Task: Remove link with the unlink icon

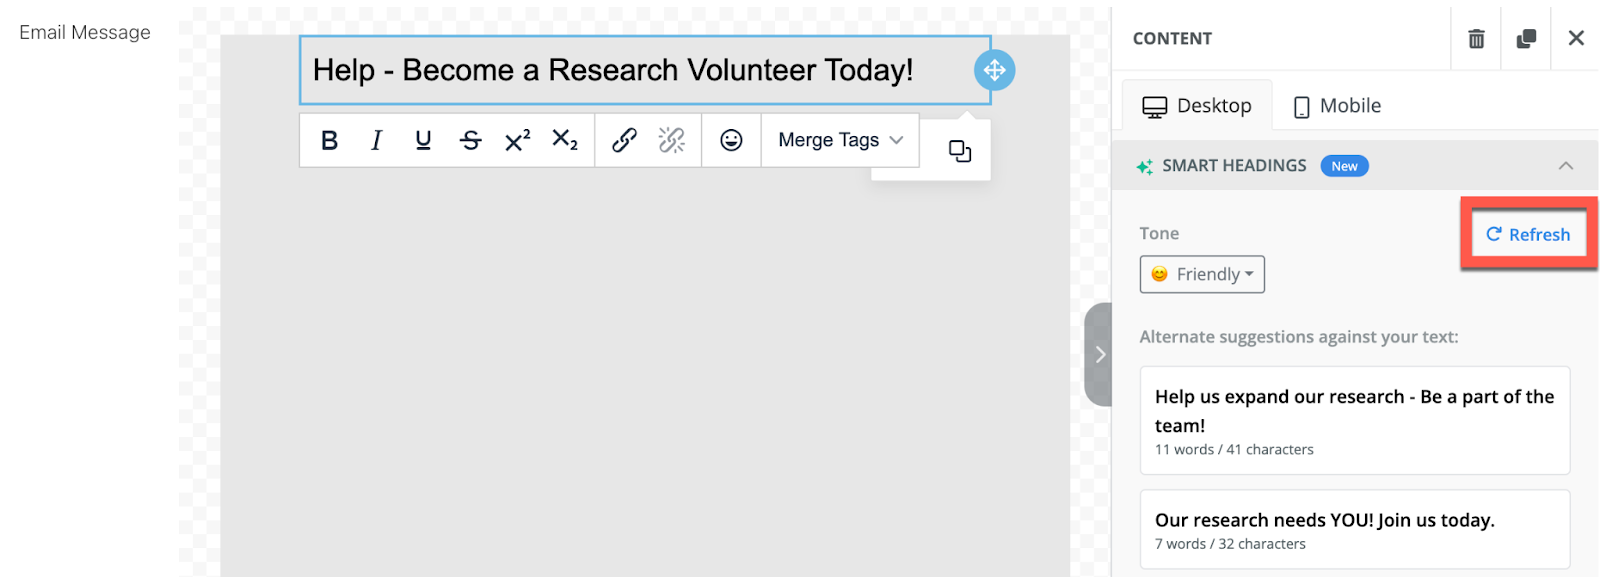Action: (x=672, y=141)
